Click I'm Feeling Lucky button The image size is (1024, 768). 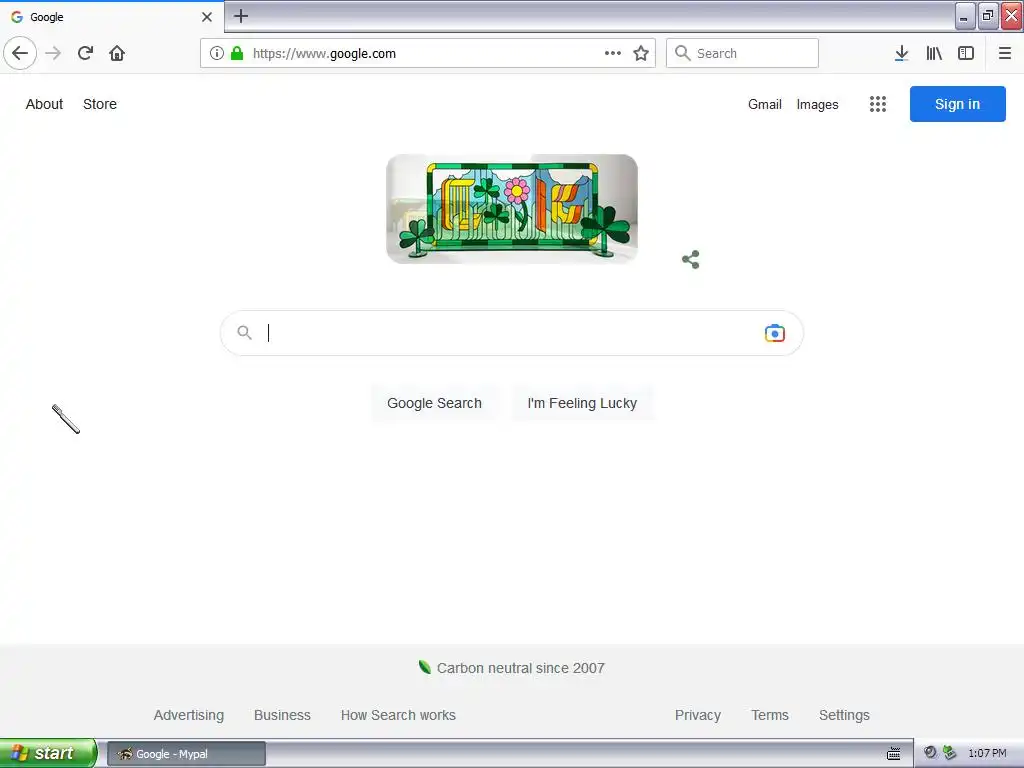(582, 403)
